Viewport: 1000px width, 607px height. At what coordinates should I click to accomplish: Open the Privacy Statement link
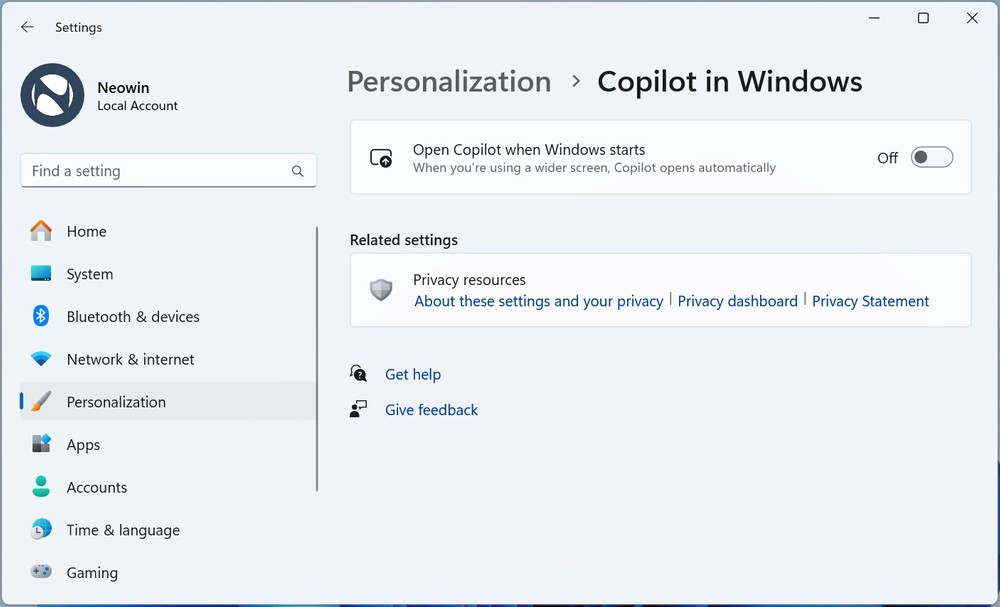click(x=870, y=301)
